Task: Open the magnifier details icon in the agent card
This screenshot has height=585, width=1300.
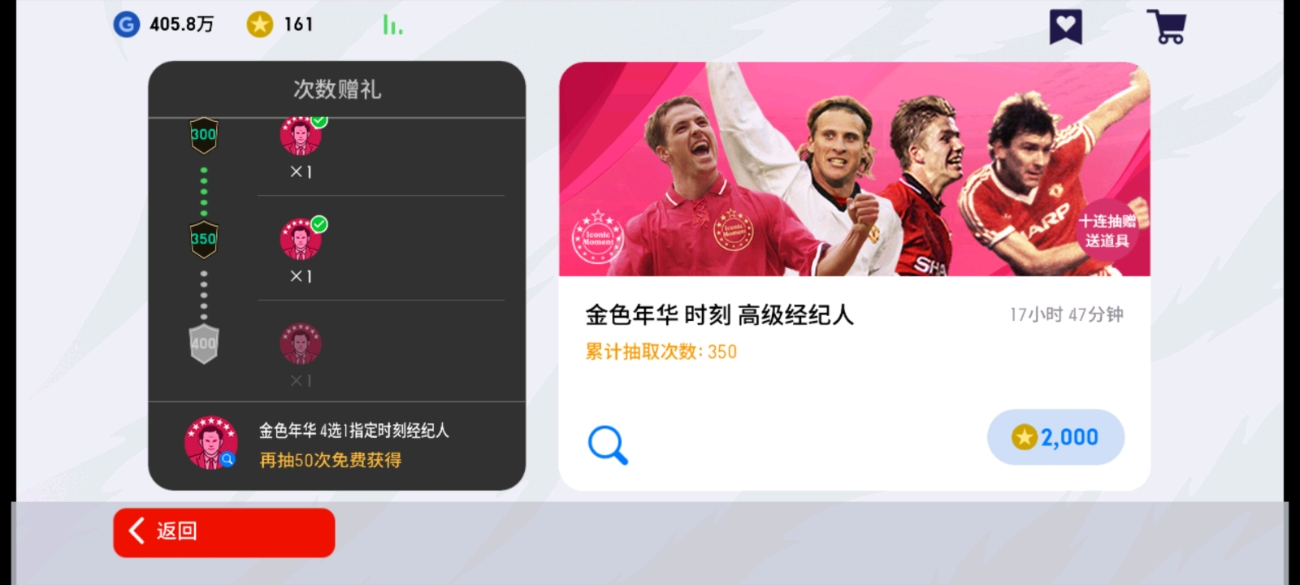Action: click(x=607, y=445)
